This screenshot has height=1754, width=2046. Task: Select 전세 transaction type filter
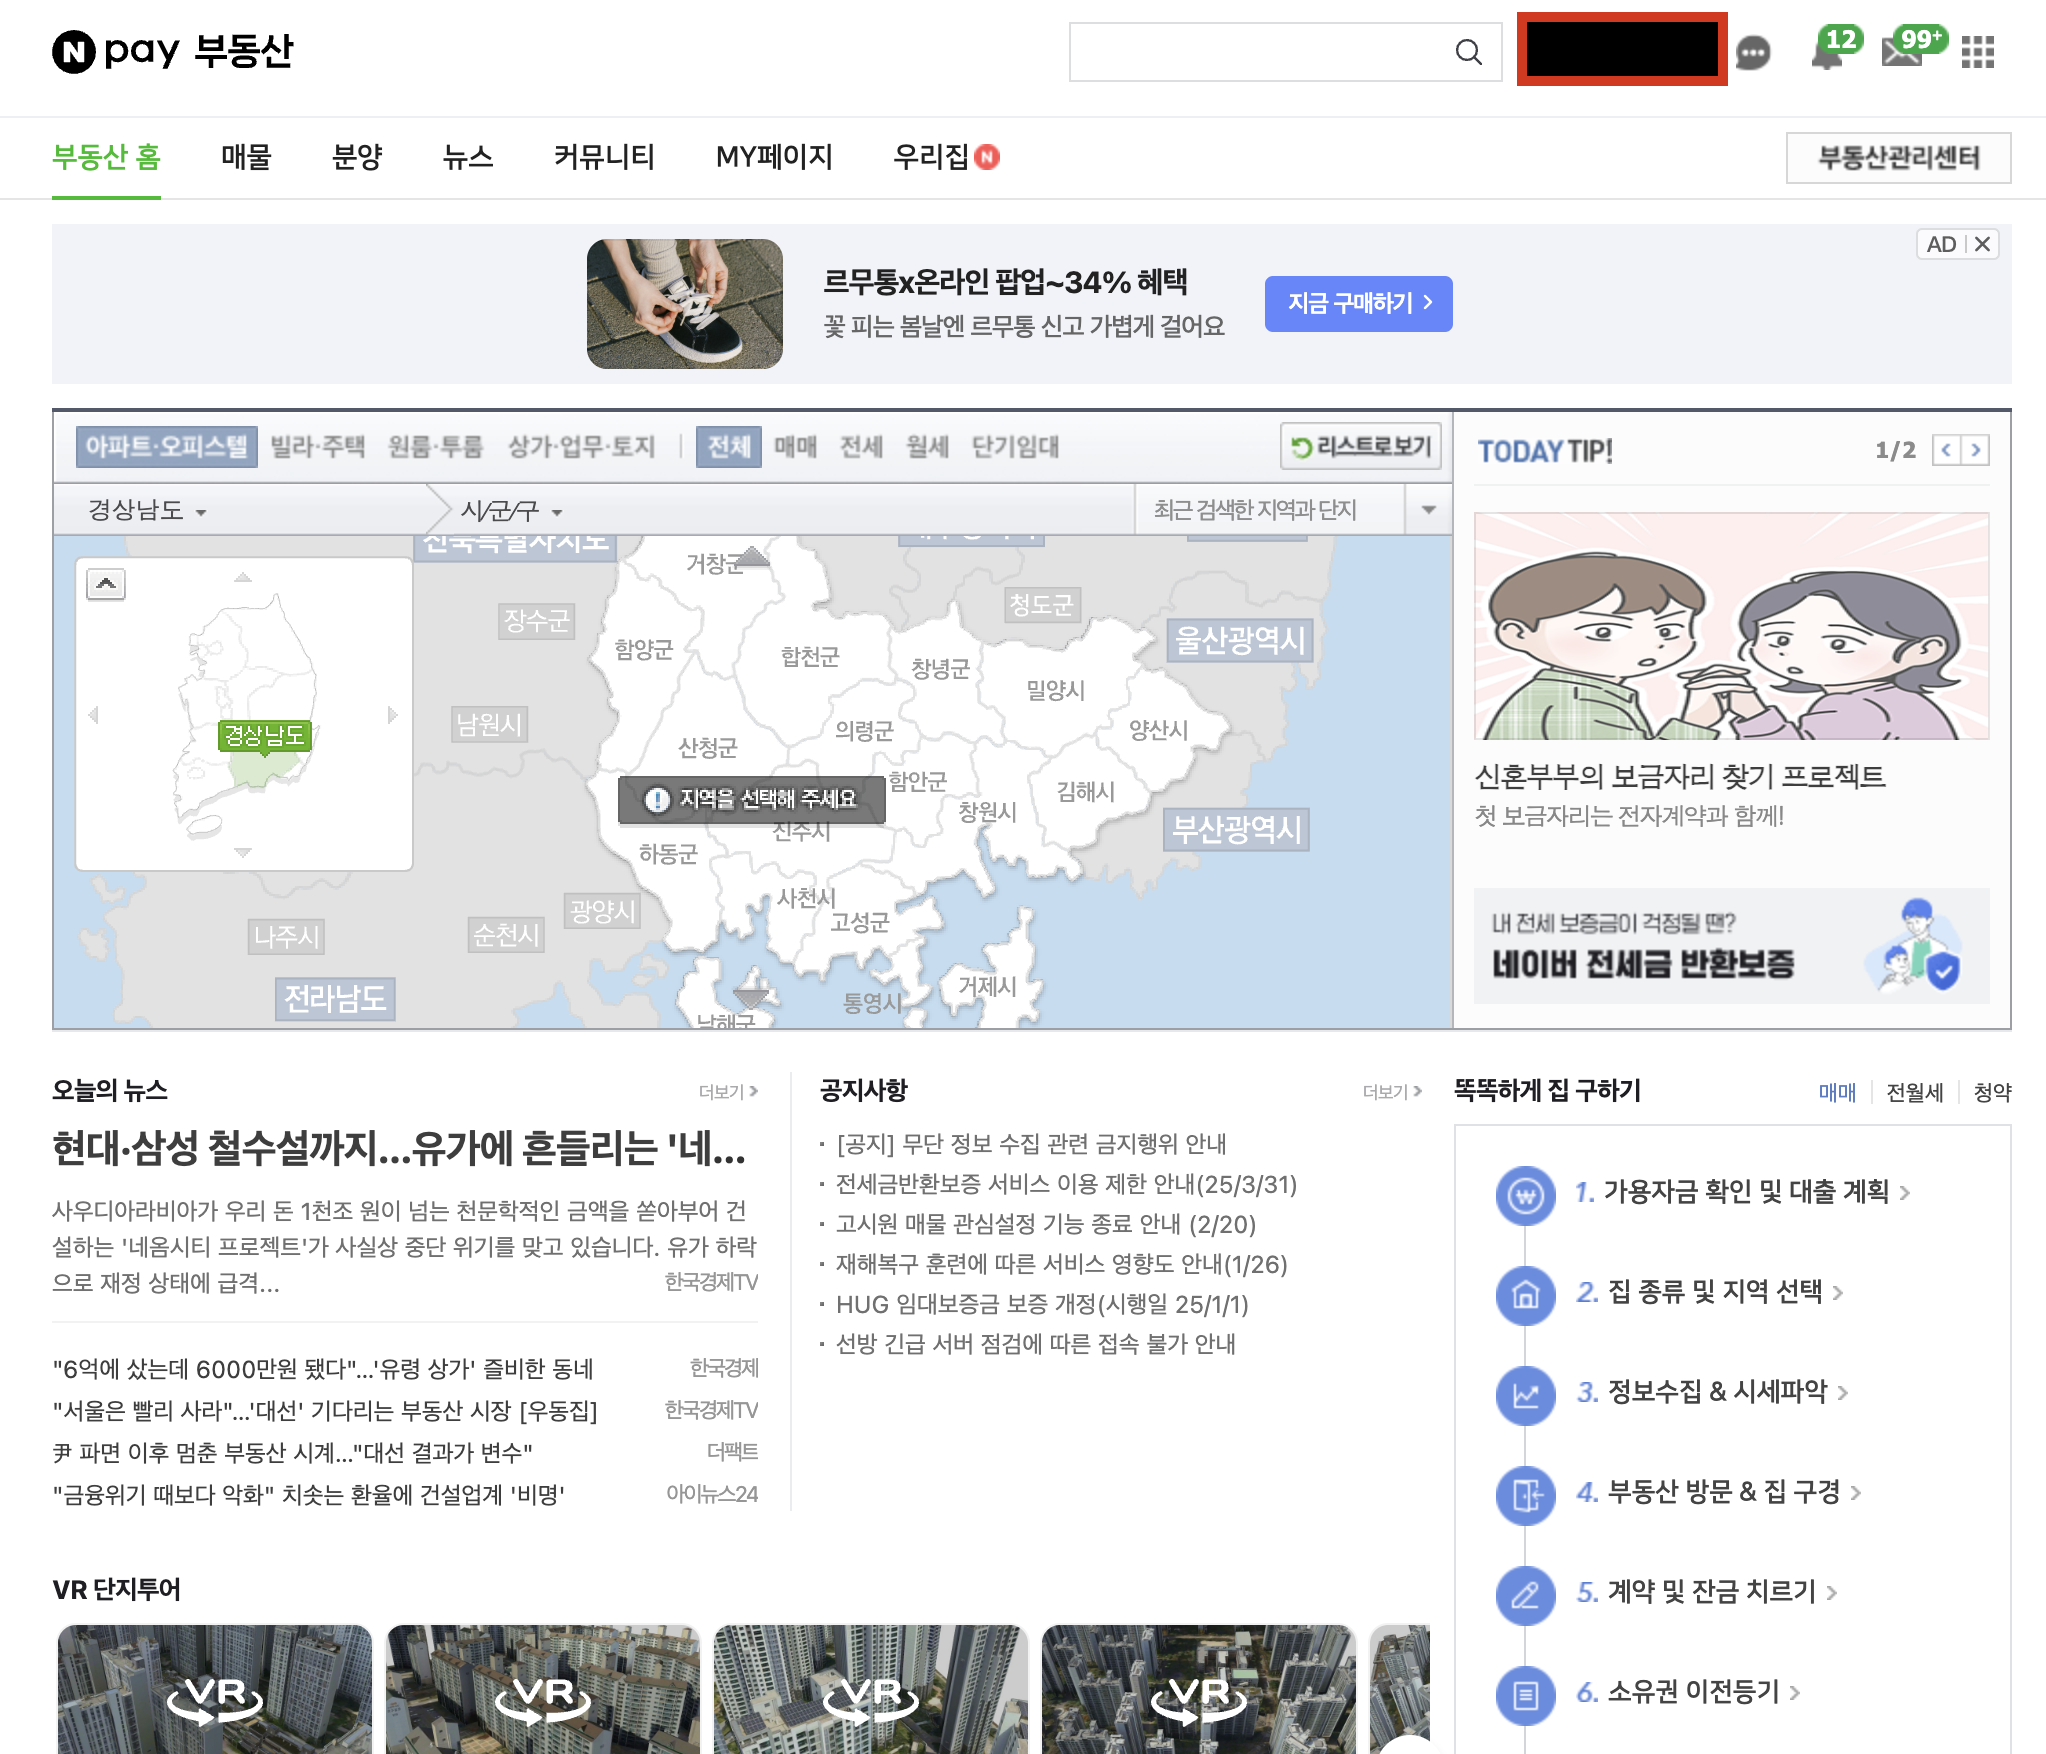[x=861, y=446]
